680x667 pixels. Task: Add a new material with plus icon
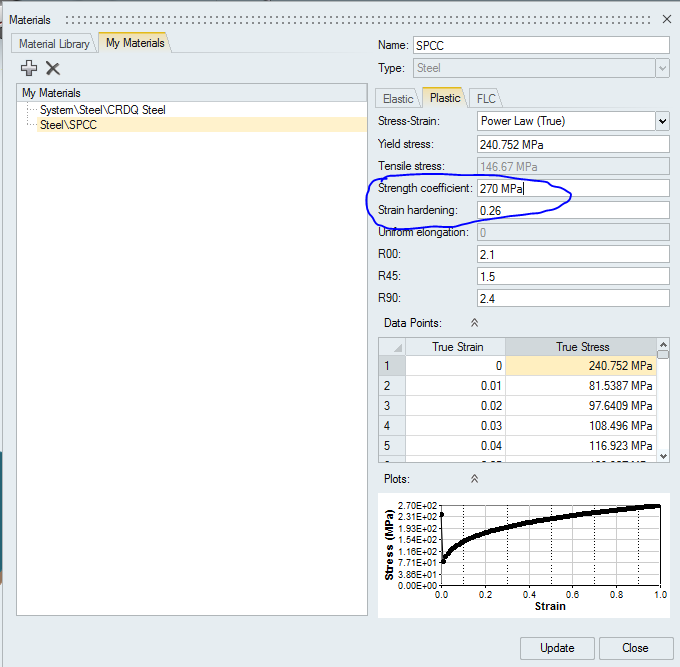(x=29, y=68)
